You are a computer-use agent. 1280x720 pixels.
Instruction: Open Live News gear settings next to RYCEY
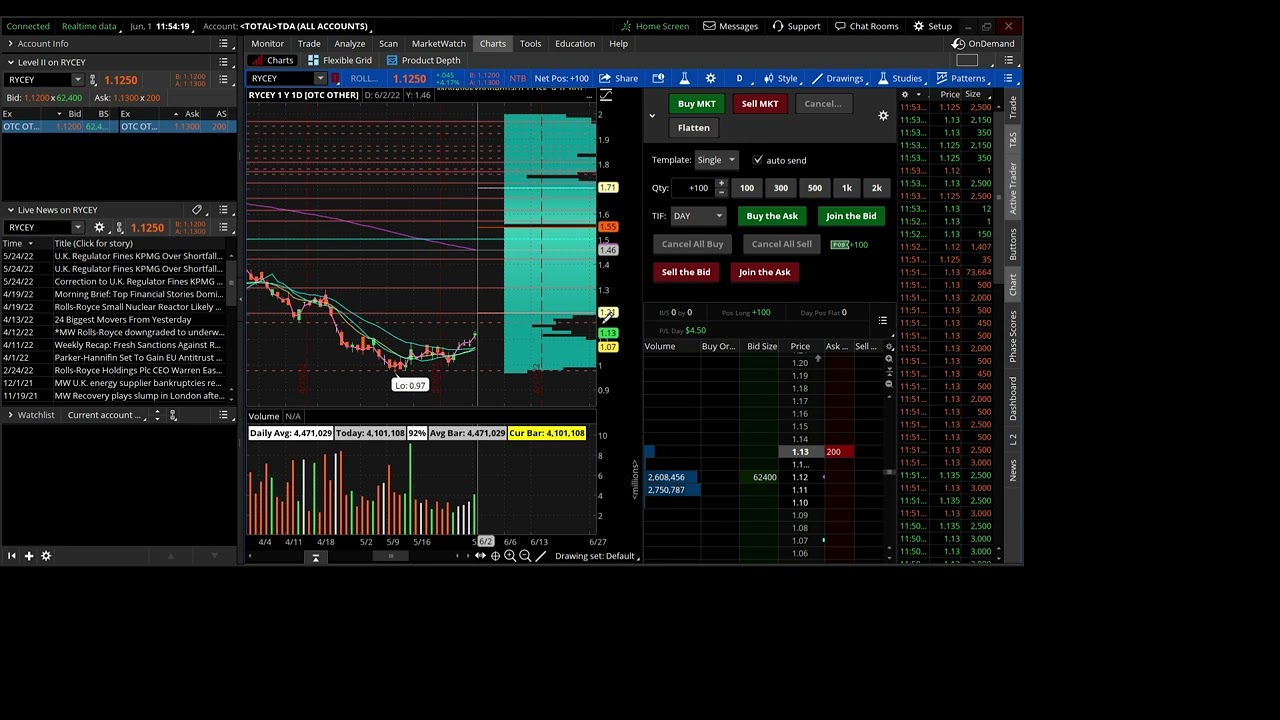[x=99, y=228]
